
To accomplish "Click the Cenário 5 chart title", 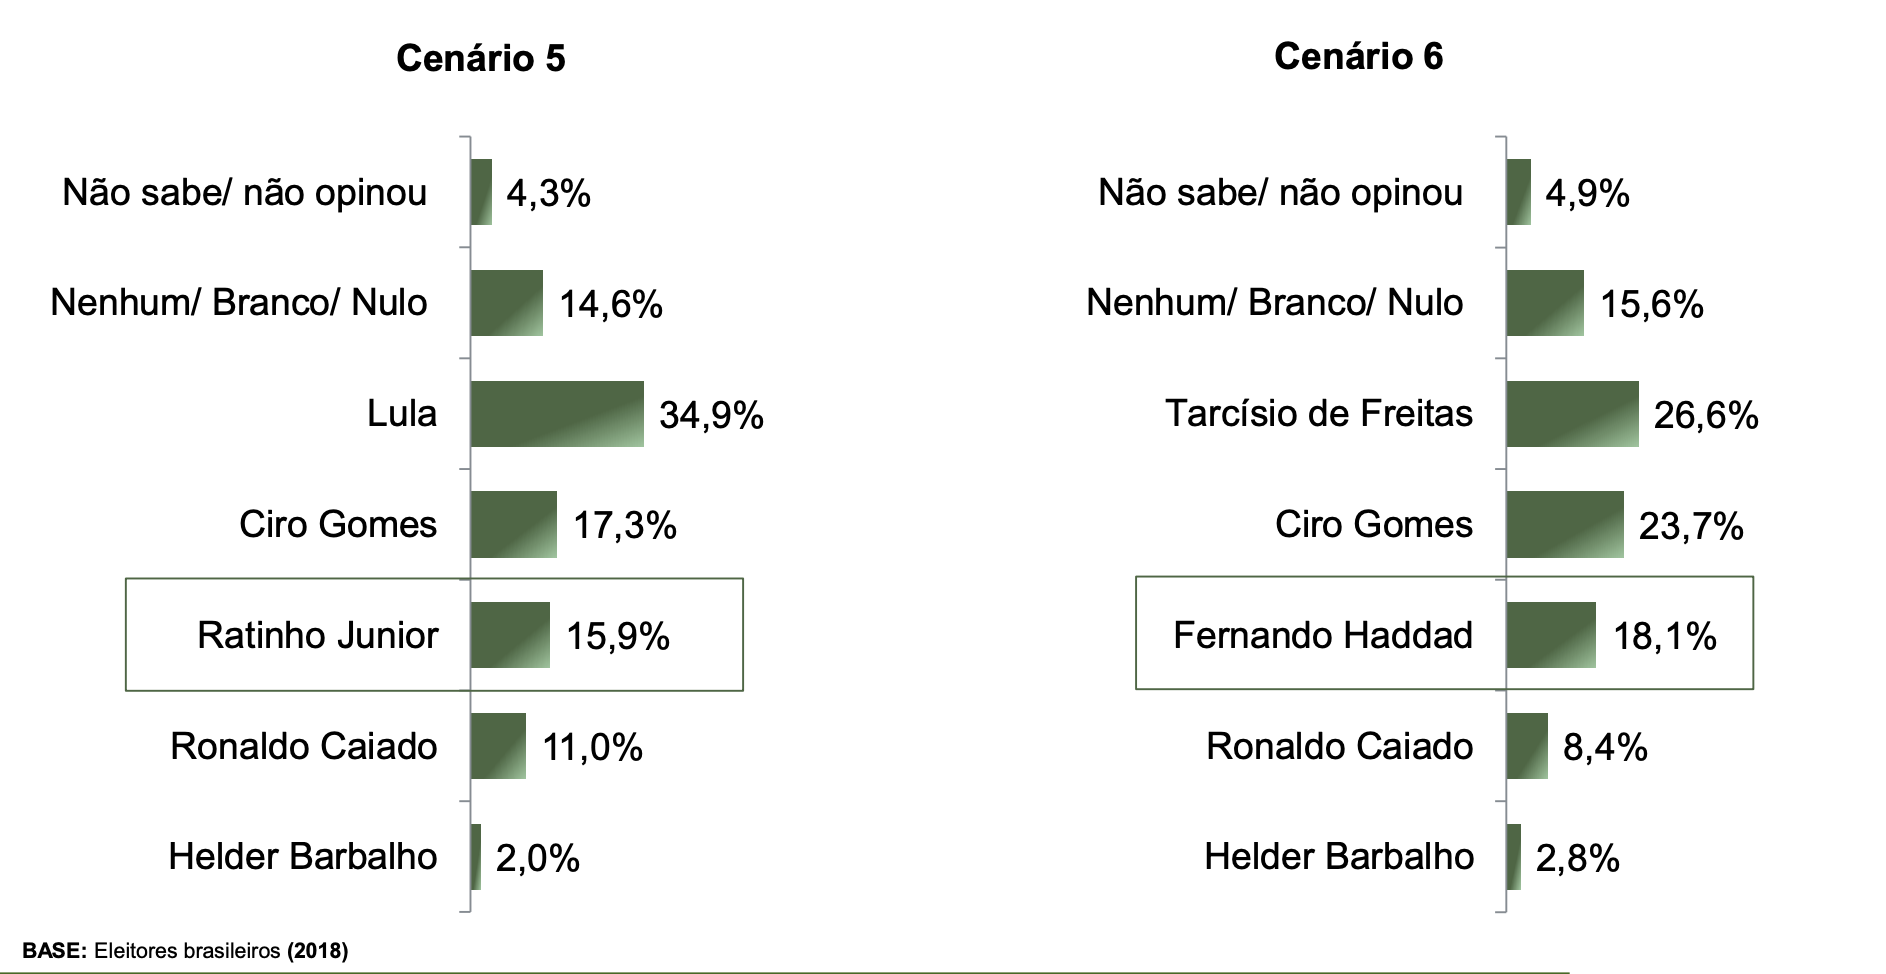I will [480, 58].
